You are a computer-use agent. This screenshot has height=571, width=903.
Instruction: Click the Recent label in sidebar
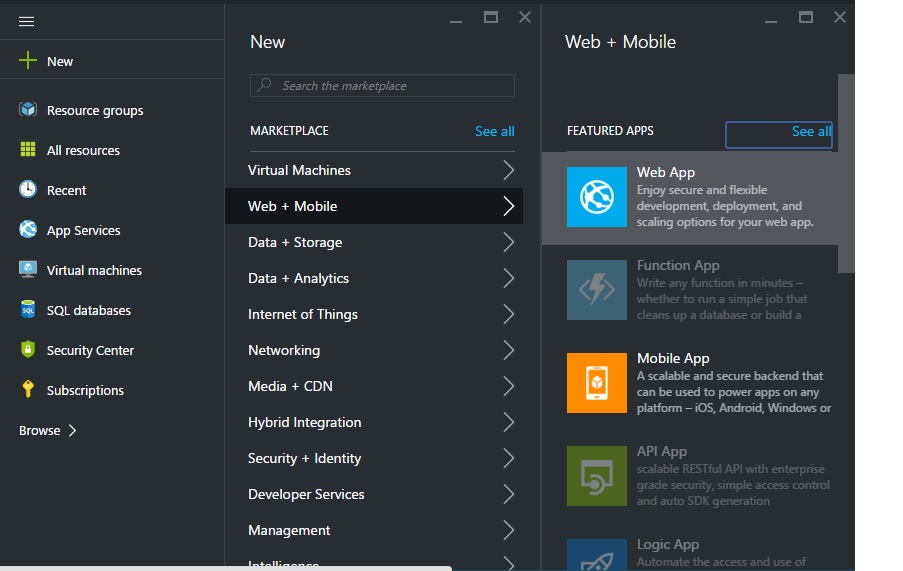click(x=66, y=191)
